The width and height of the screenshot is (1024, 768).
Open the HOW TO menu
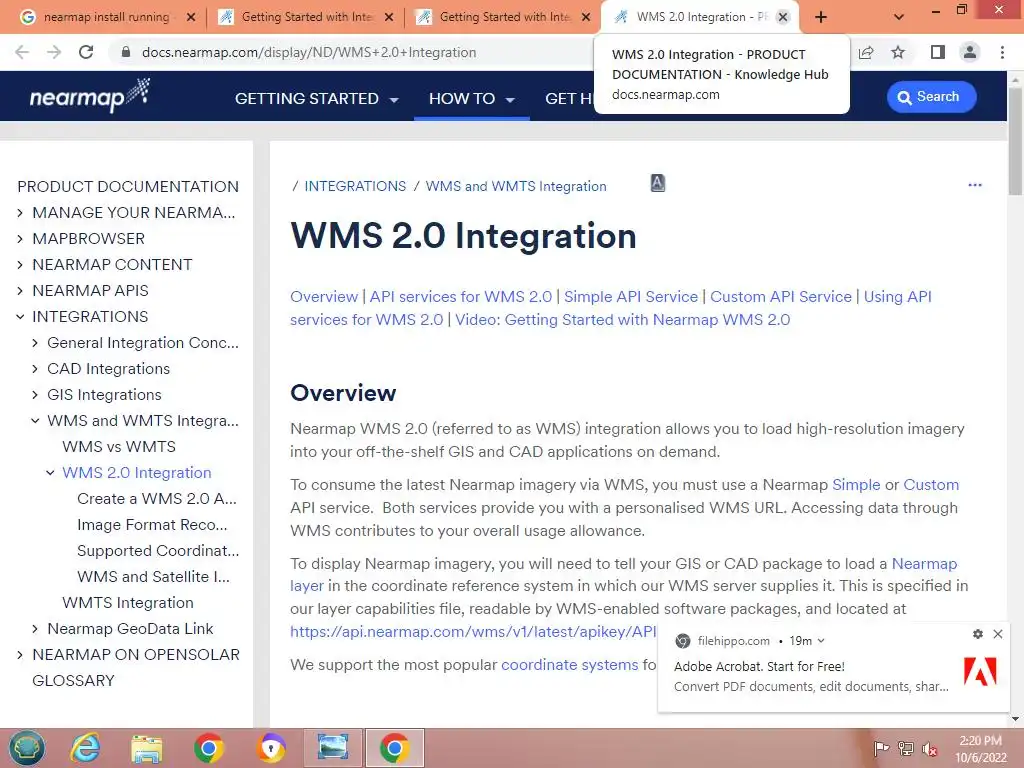[472, 99]
